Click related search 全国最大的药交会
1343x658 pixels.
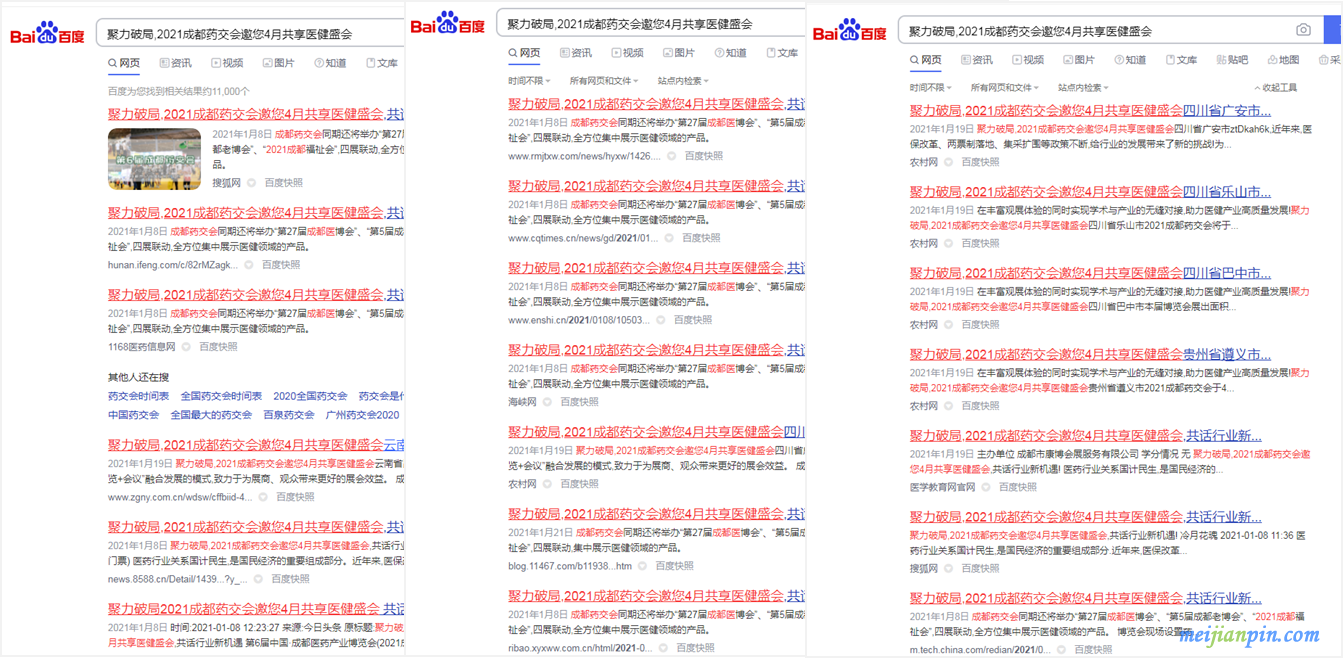coord(211,415)
